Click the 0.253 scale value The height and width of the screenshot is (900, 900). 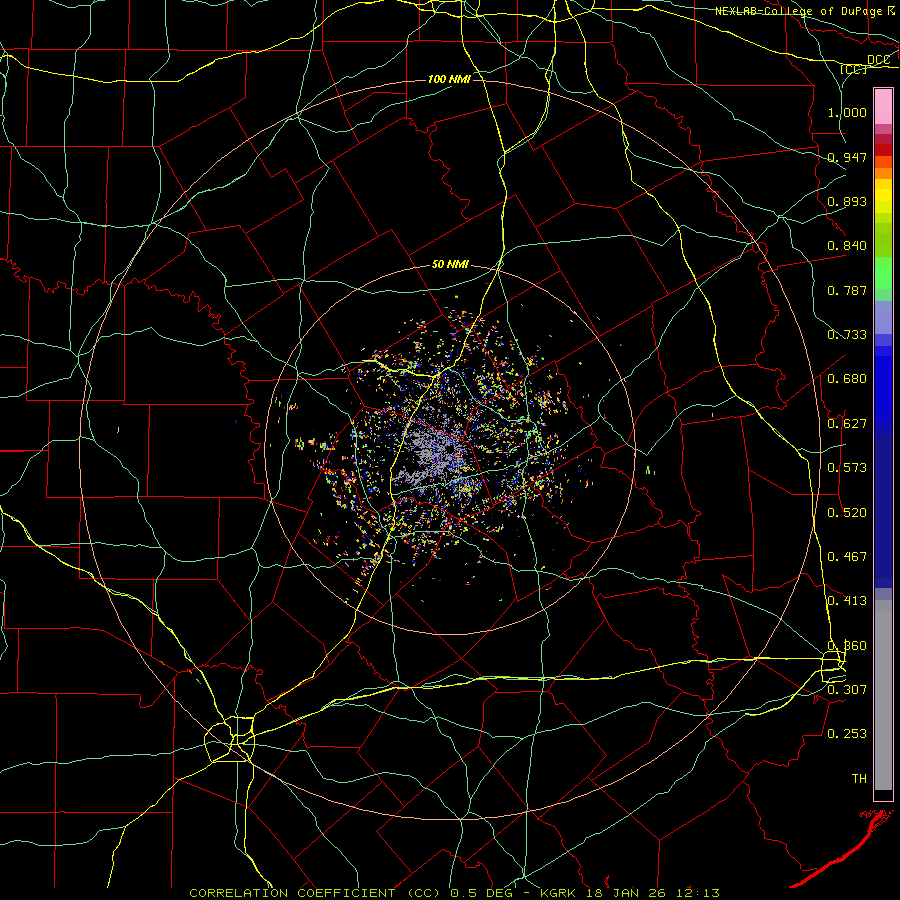[x=847, y=734]
